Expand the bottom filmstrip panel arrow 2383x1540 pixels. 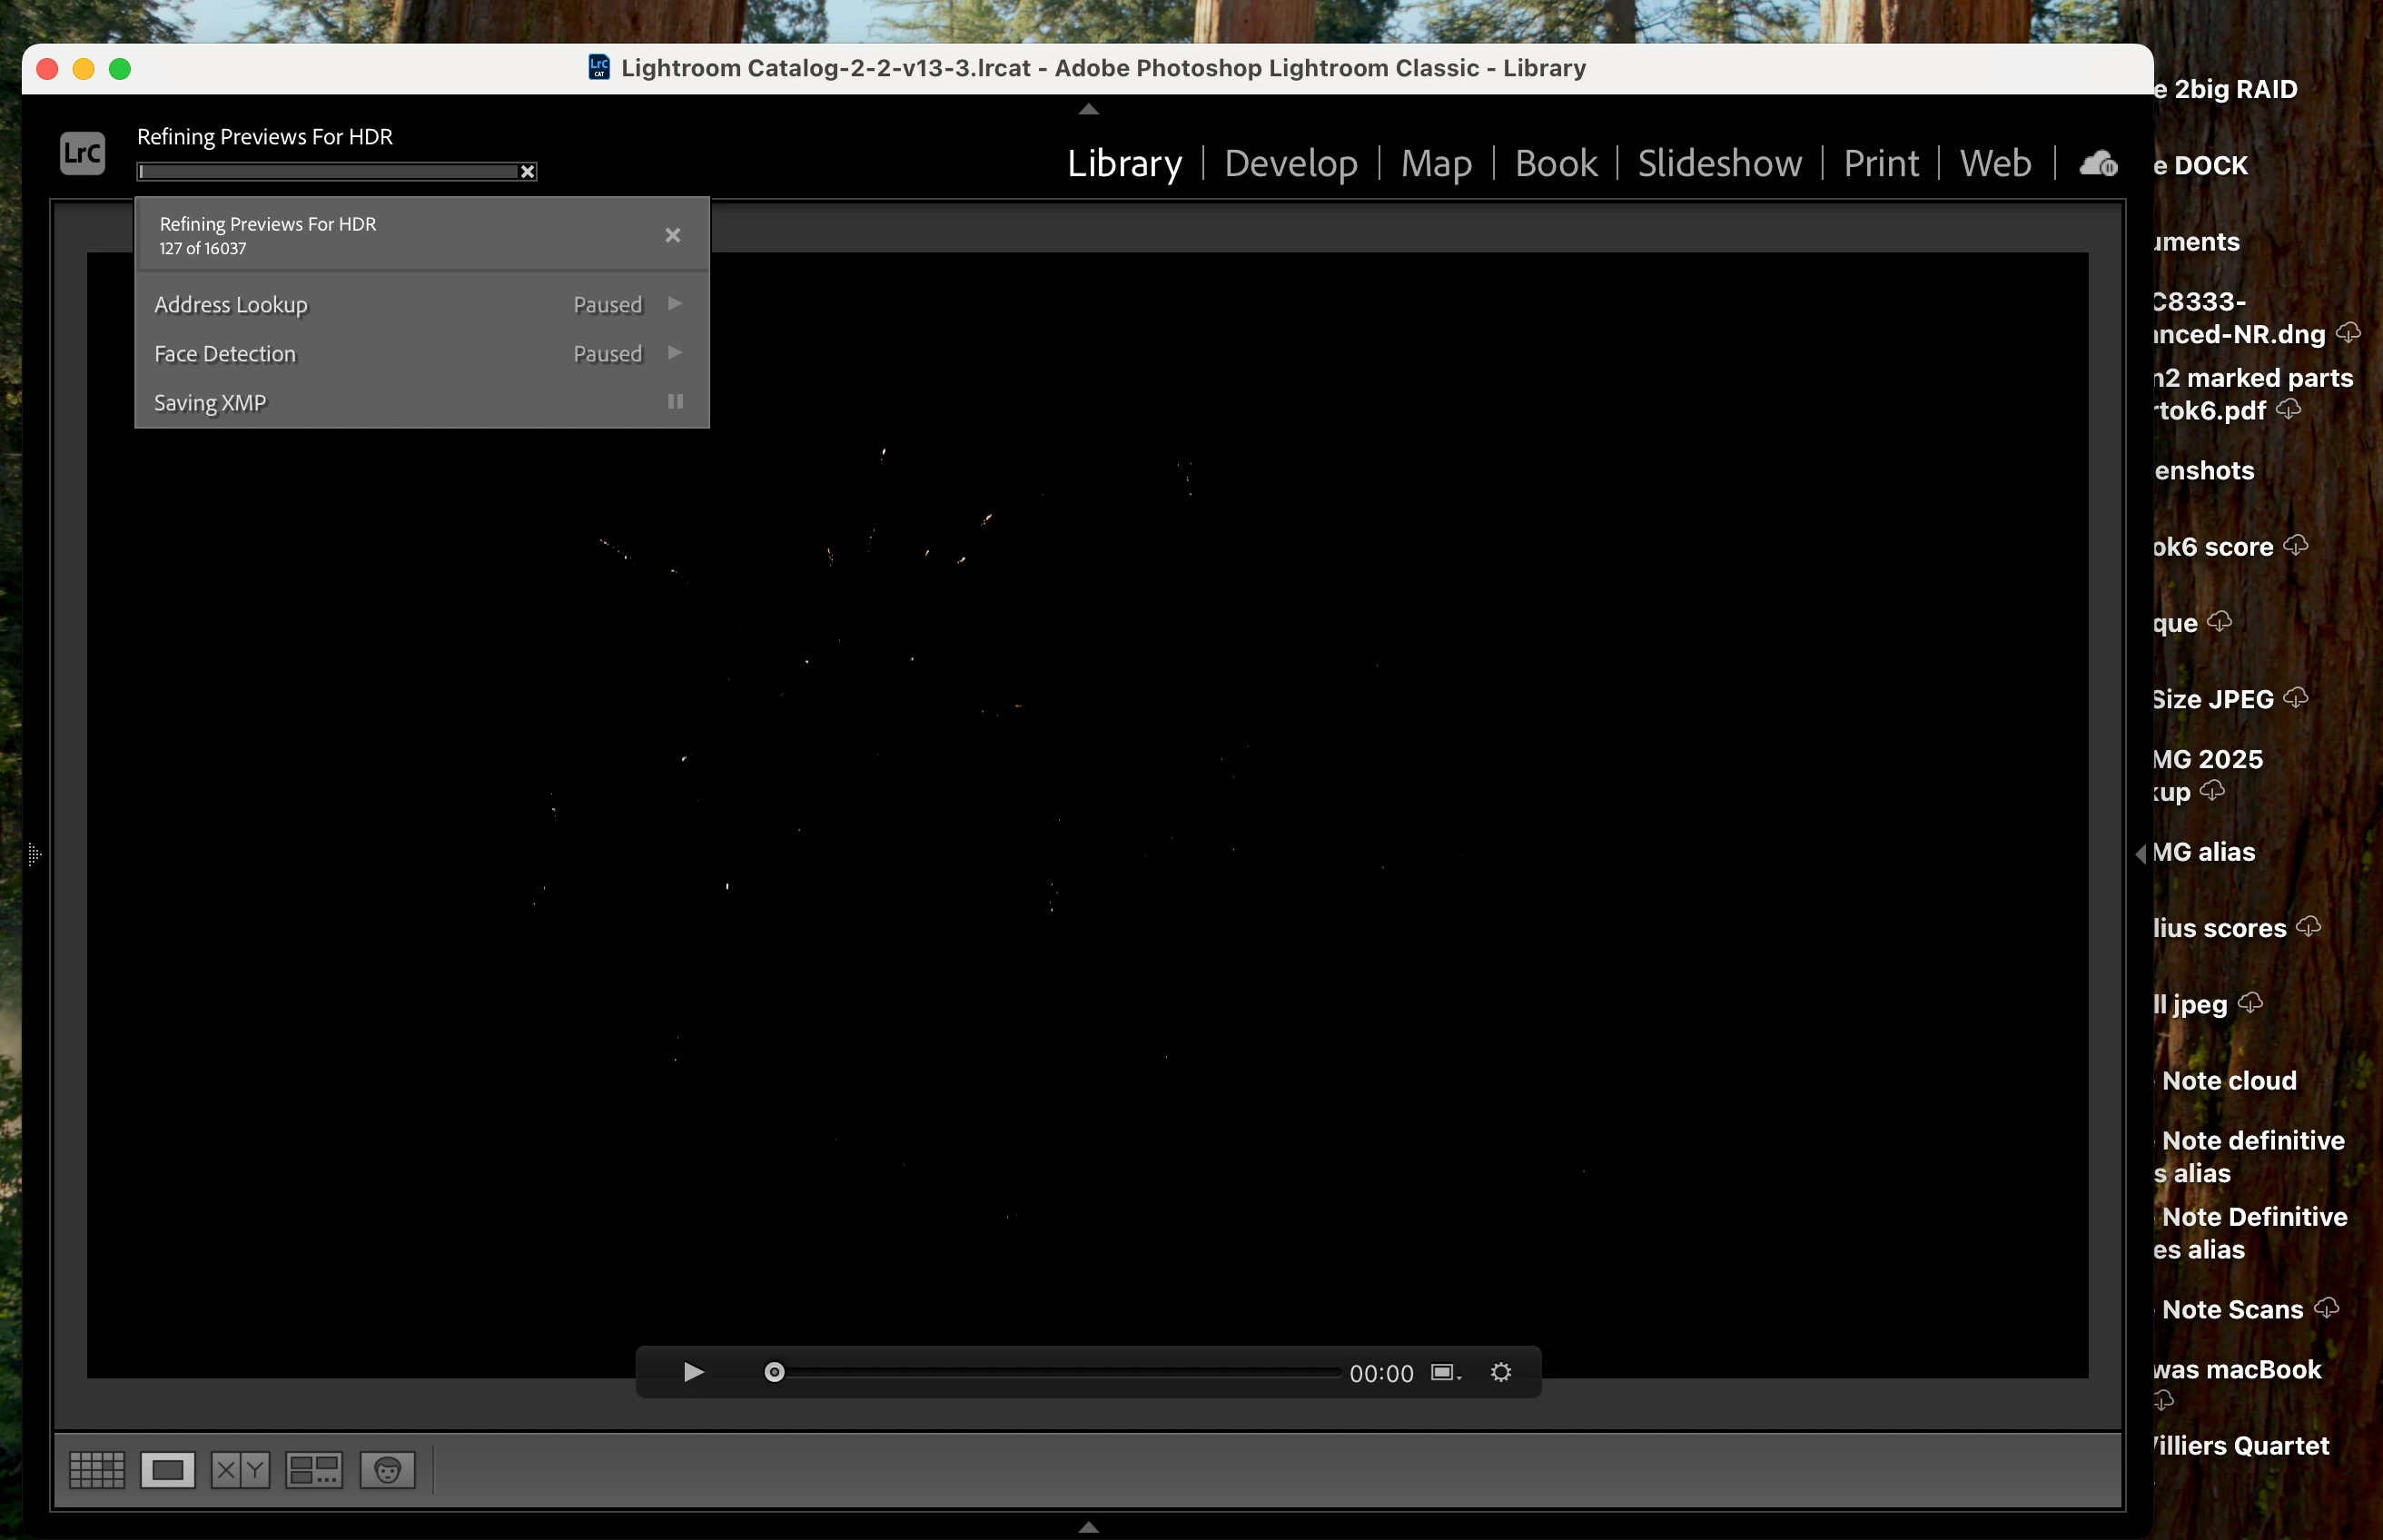1088,1526
